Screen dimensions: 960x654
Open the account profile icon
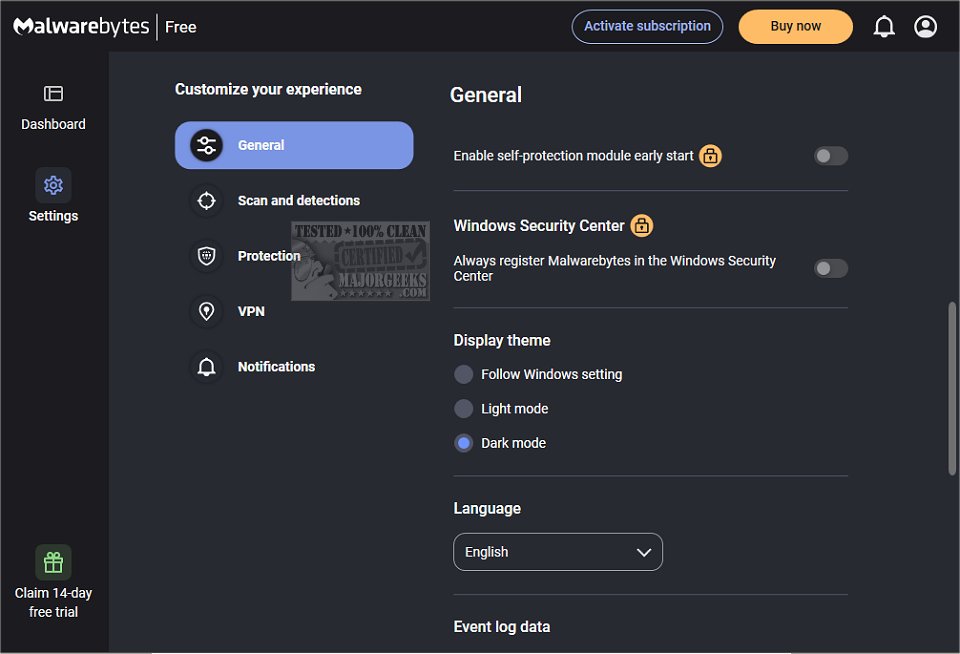click(x=926, y=27)
